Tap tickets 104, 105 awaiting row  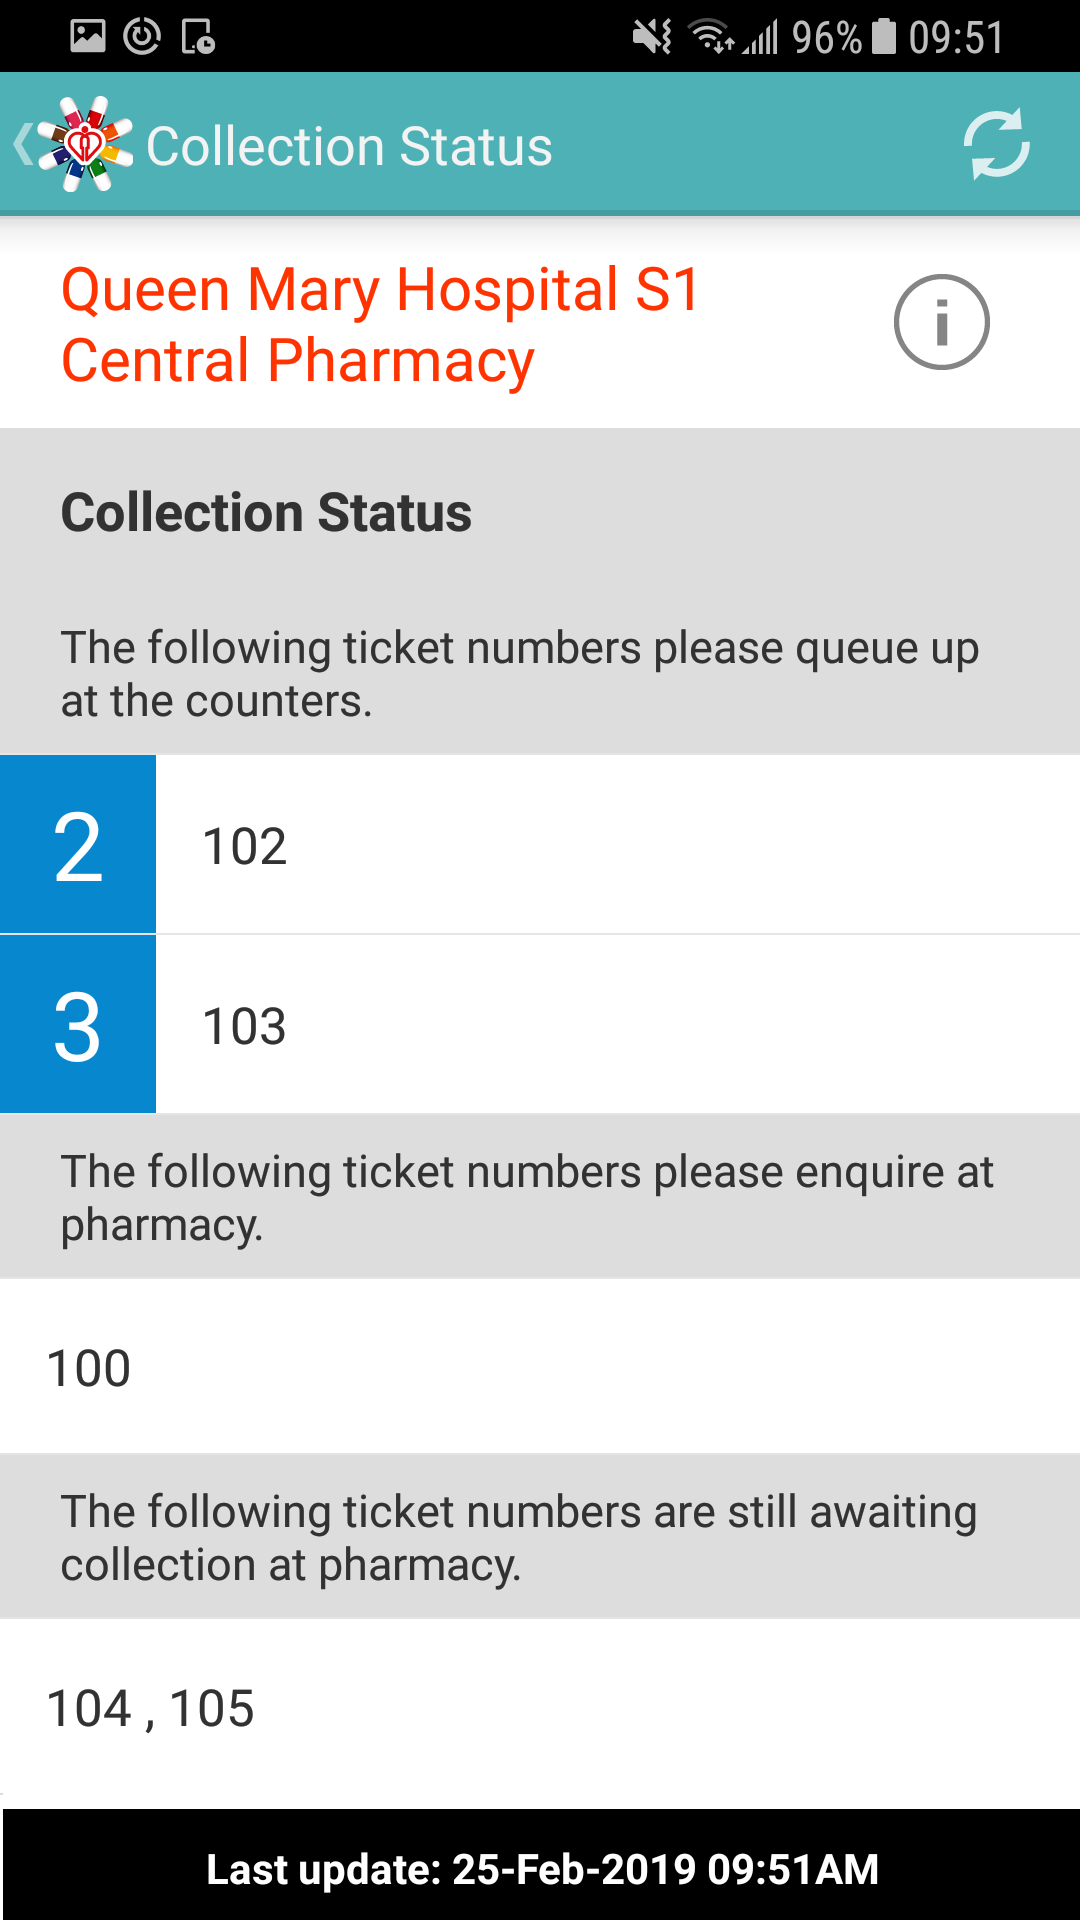[x=540, y=1707]
